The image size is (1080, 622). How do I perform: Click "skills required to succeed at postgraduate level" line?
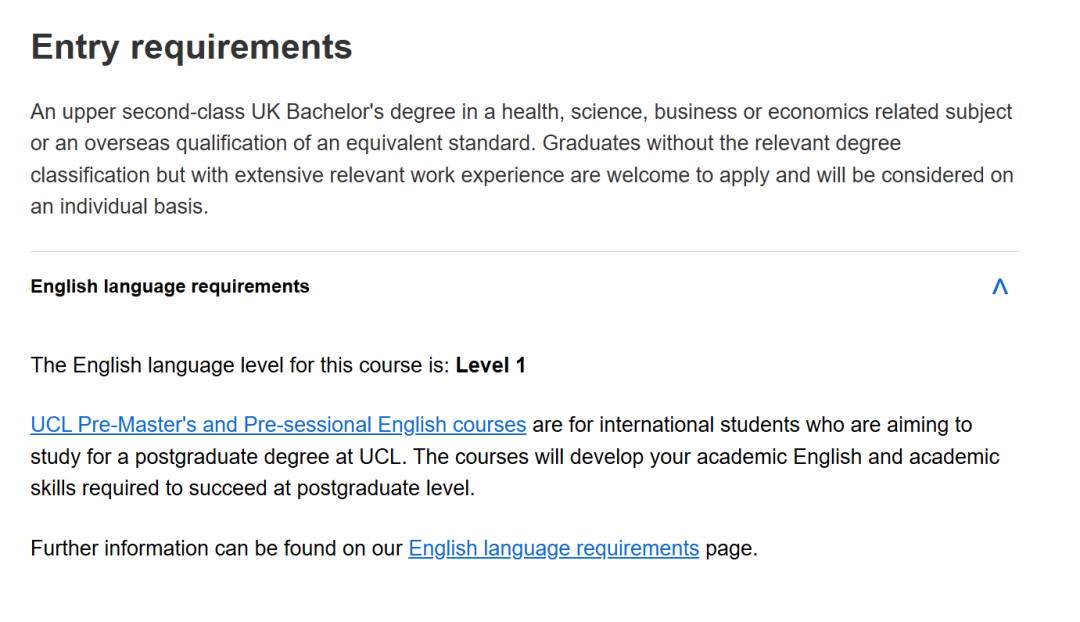click(252, 490)
